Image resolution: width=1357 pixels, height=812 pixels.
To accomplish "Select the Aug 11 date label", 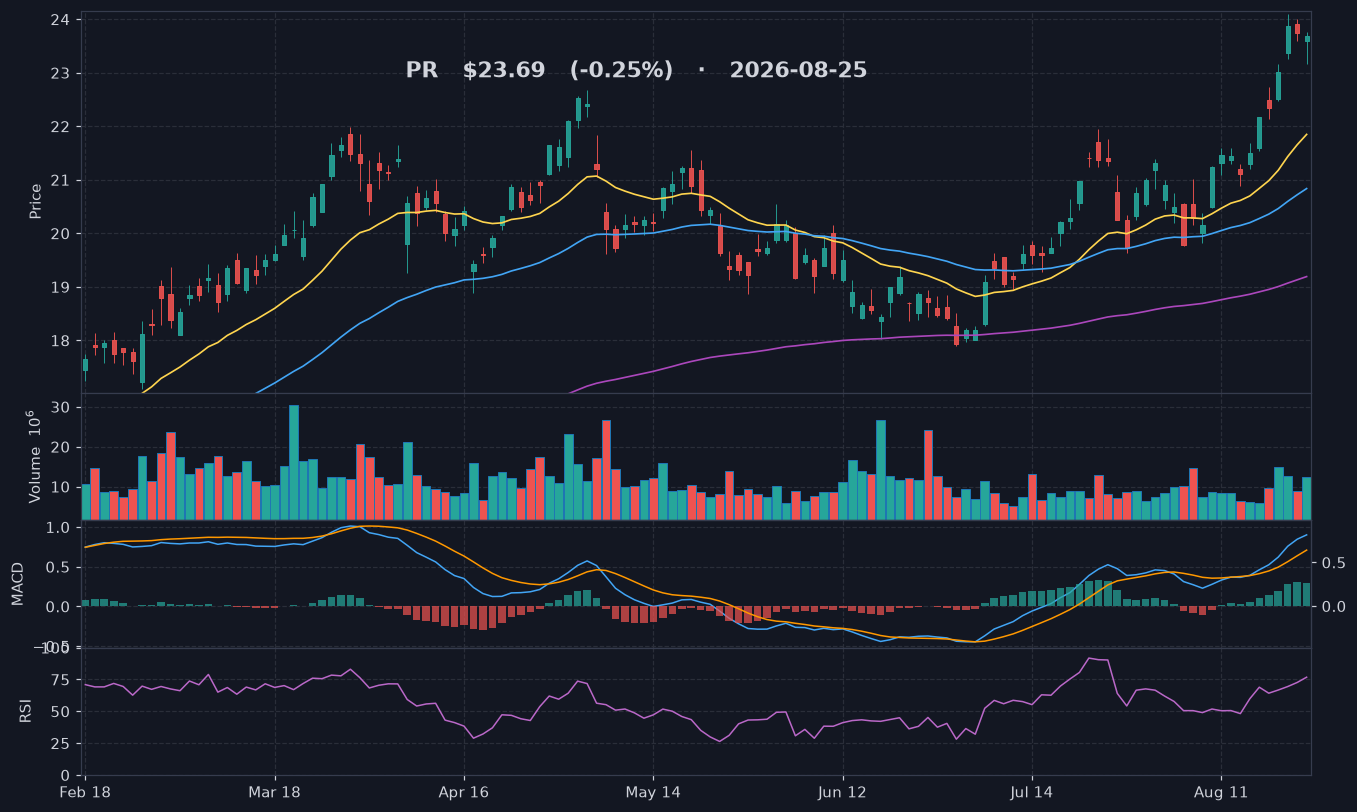I will [x=1221, y=792].
